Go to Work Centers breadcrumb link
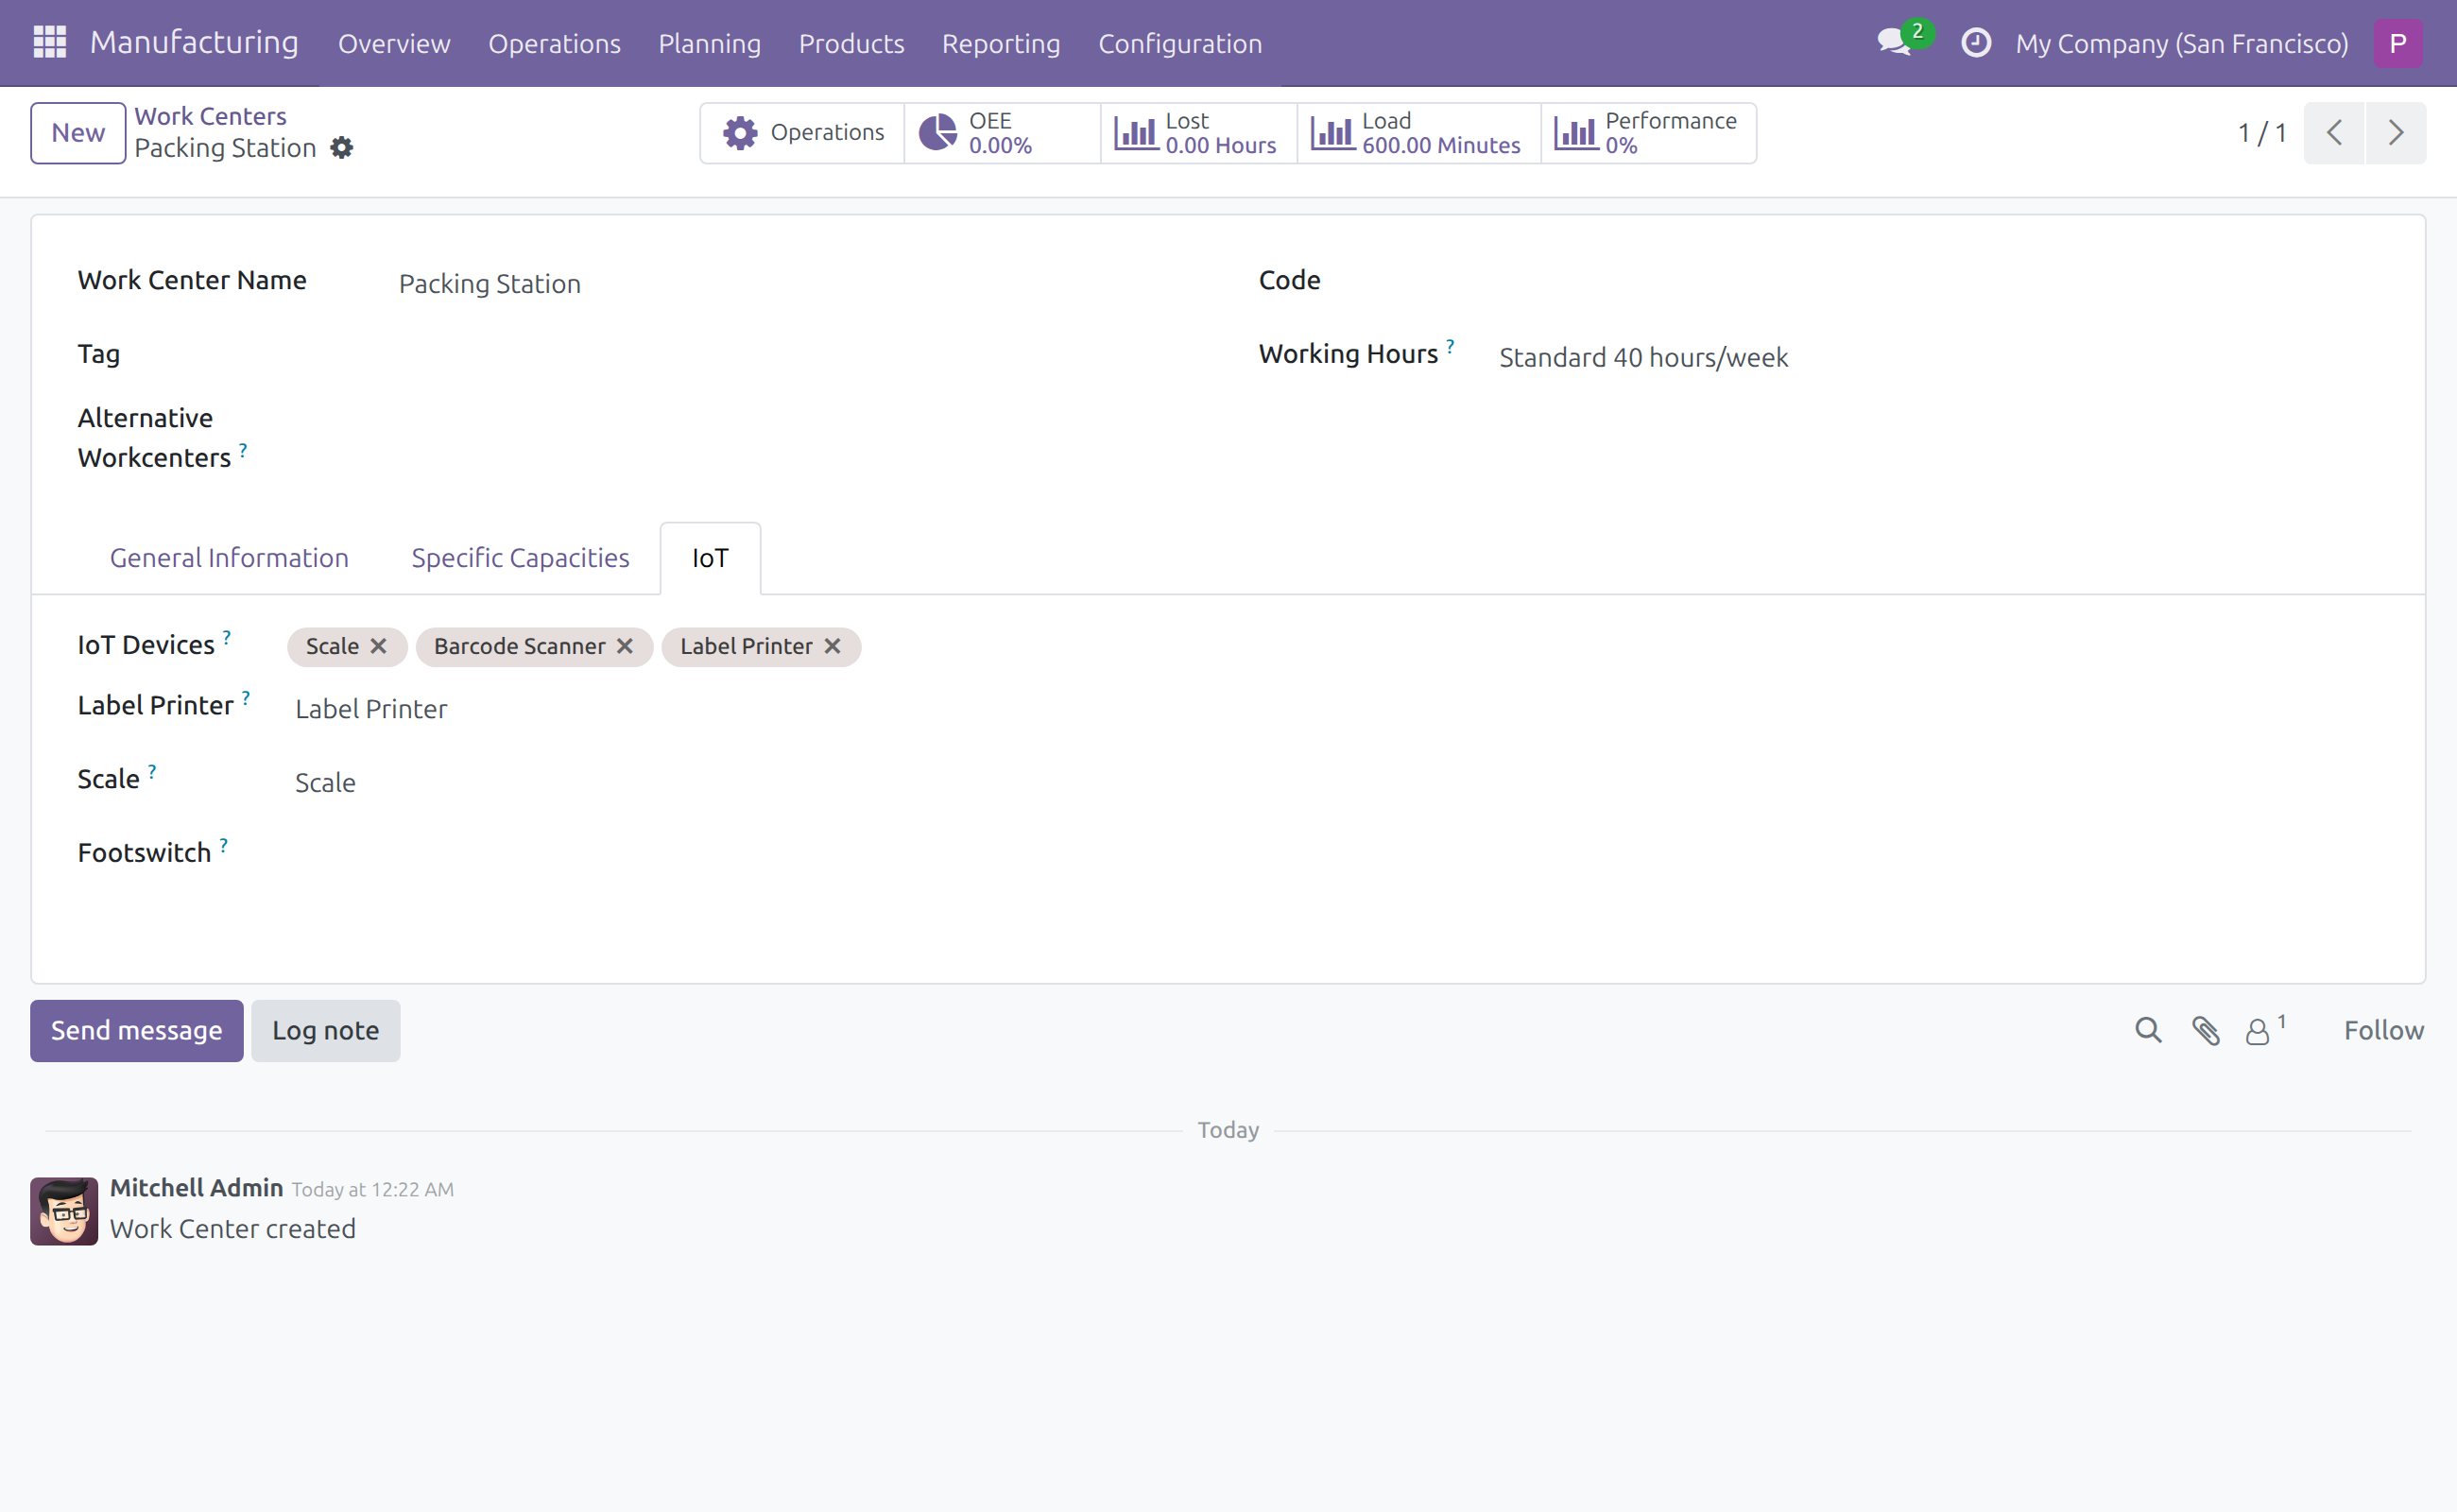Image resolution: width=2457 pixels, height=1512 pixels. pos(210,116)
